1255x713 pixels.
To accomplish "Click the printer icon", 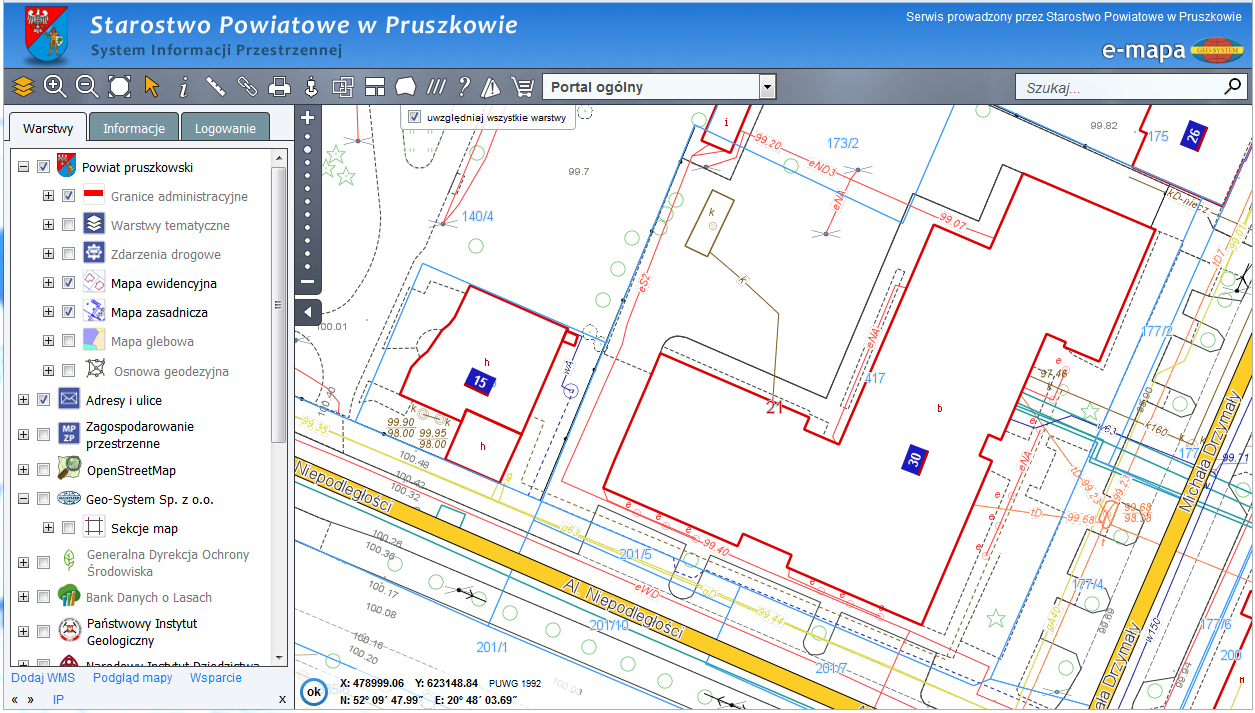I will point(279,87).
